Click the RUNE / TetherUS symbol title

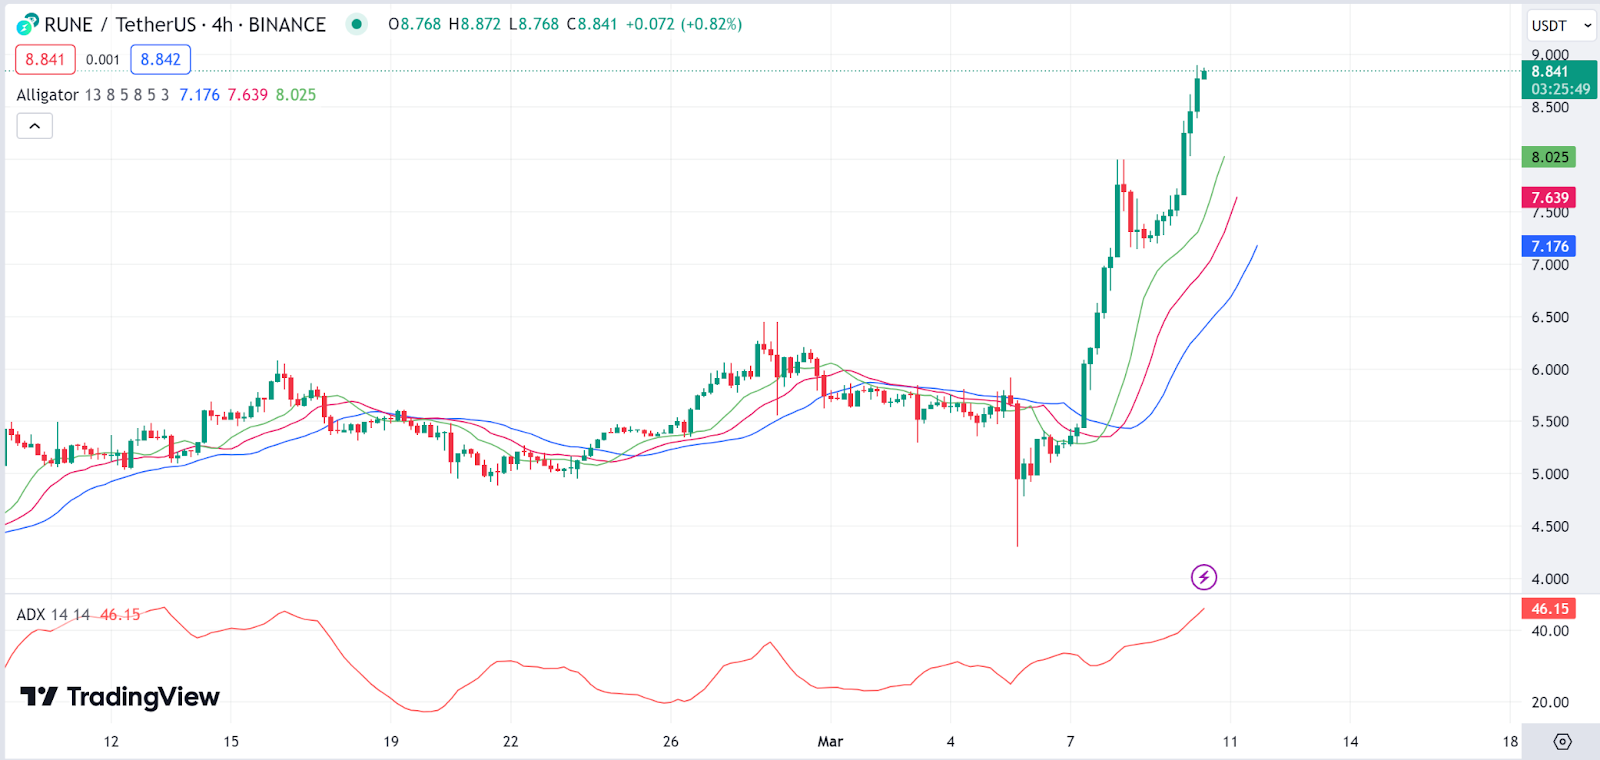[120, 24]
